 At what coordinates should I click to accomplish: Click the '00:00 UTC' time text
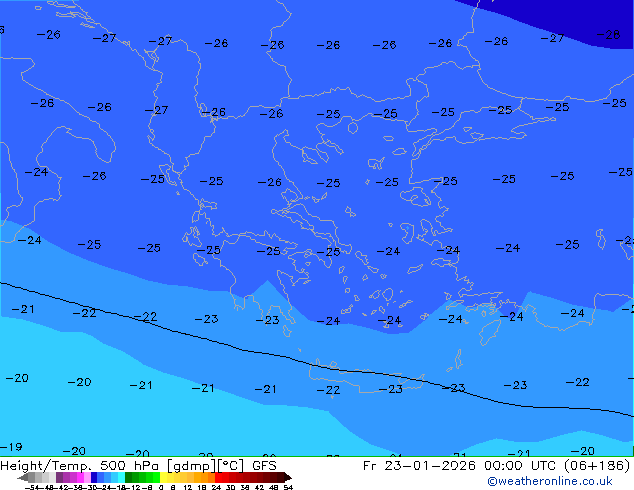[522, 466]
